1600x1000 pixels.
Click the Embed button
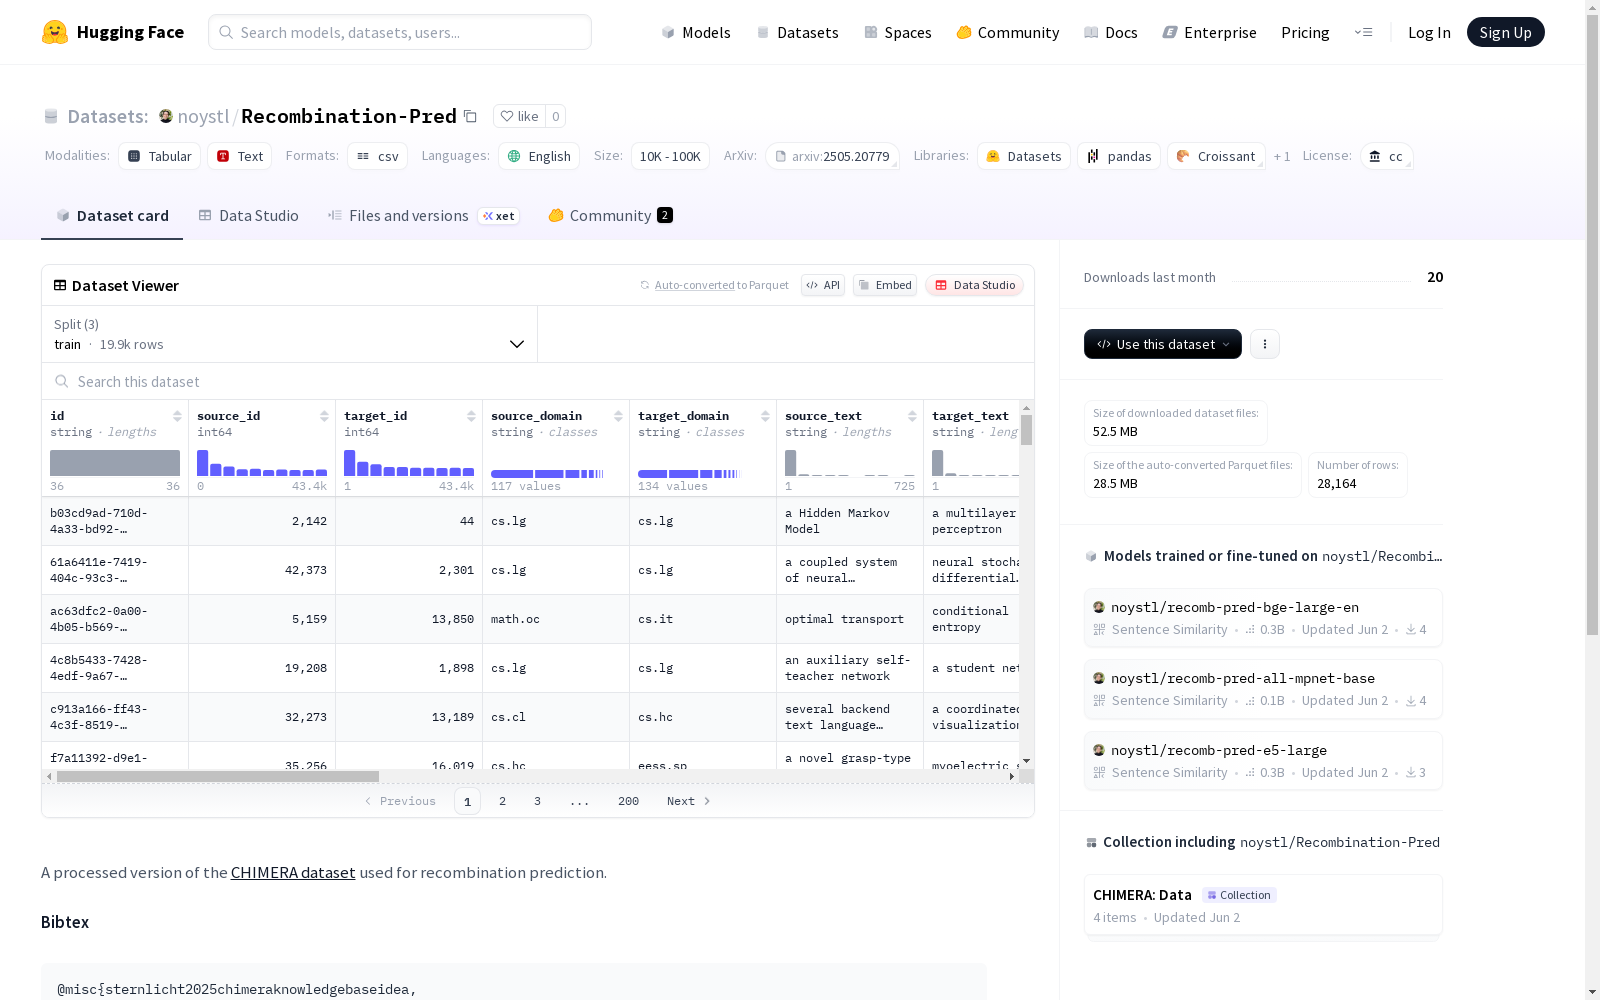click(x=885, y=285)
